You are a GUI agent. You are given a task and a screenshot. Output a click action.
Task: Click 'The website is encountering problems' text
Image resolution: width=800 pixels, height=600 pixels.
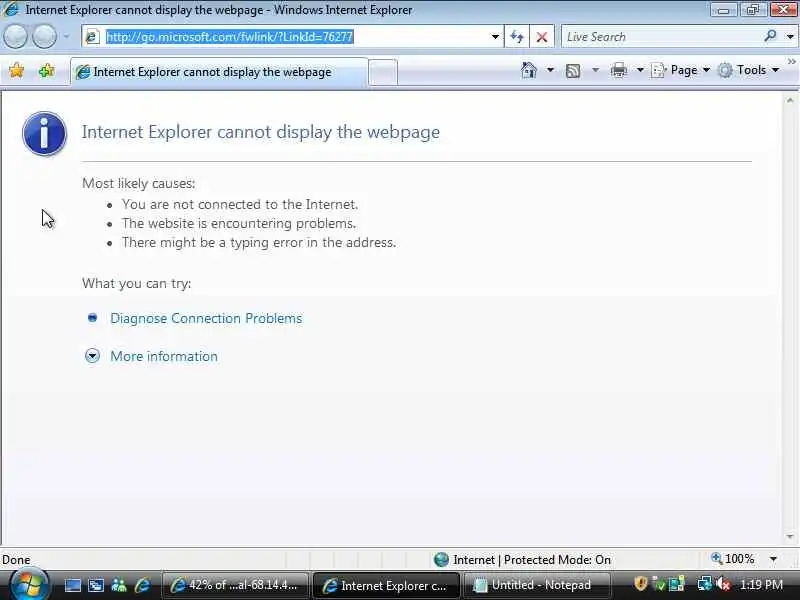pyautogui.click(x=239, y=223)
